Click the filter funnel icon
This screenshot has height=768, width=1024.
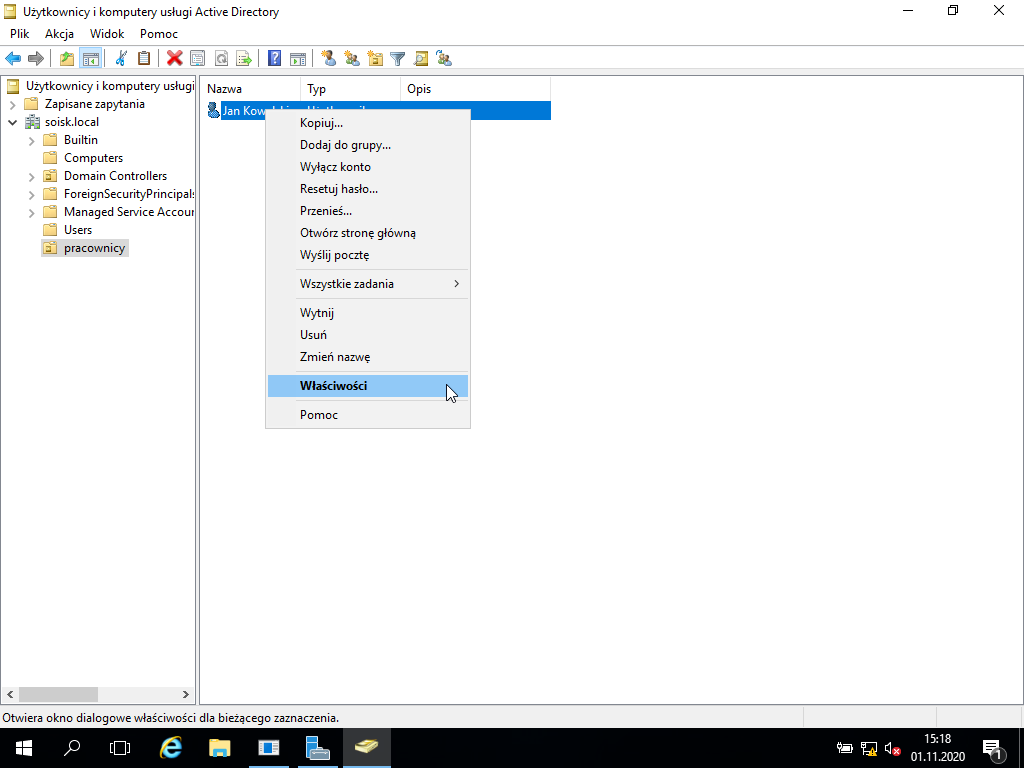pyautogui.click(x=398, y=59)
